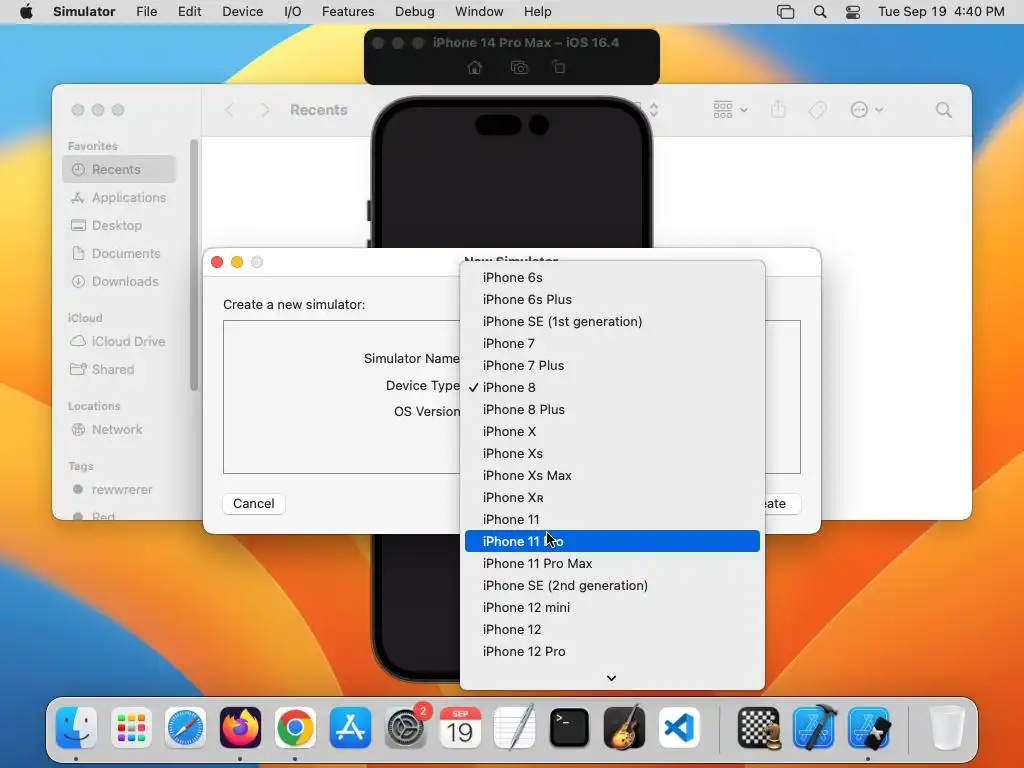Open Launchpad in the Dock

pos(131,727)
